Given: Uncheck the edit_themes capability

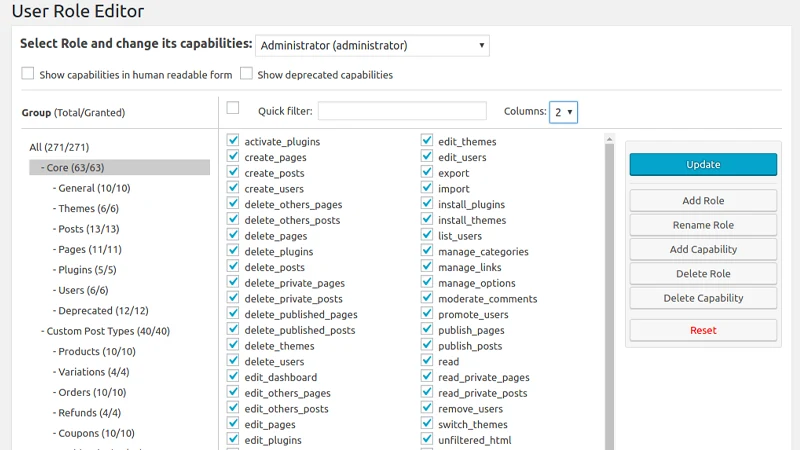Looking at the screenshot, I should pyautogui.click(x=427, y=140).
